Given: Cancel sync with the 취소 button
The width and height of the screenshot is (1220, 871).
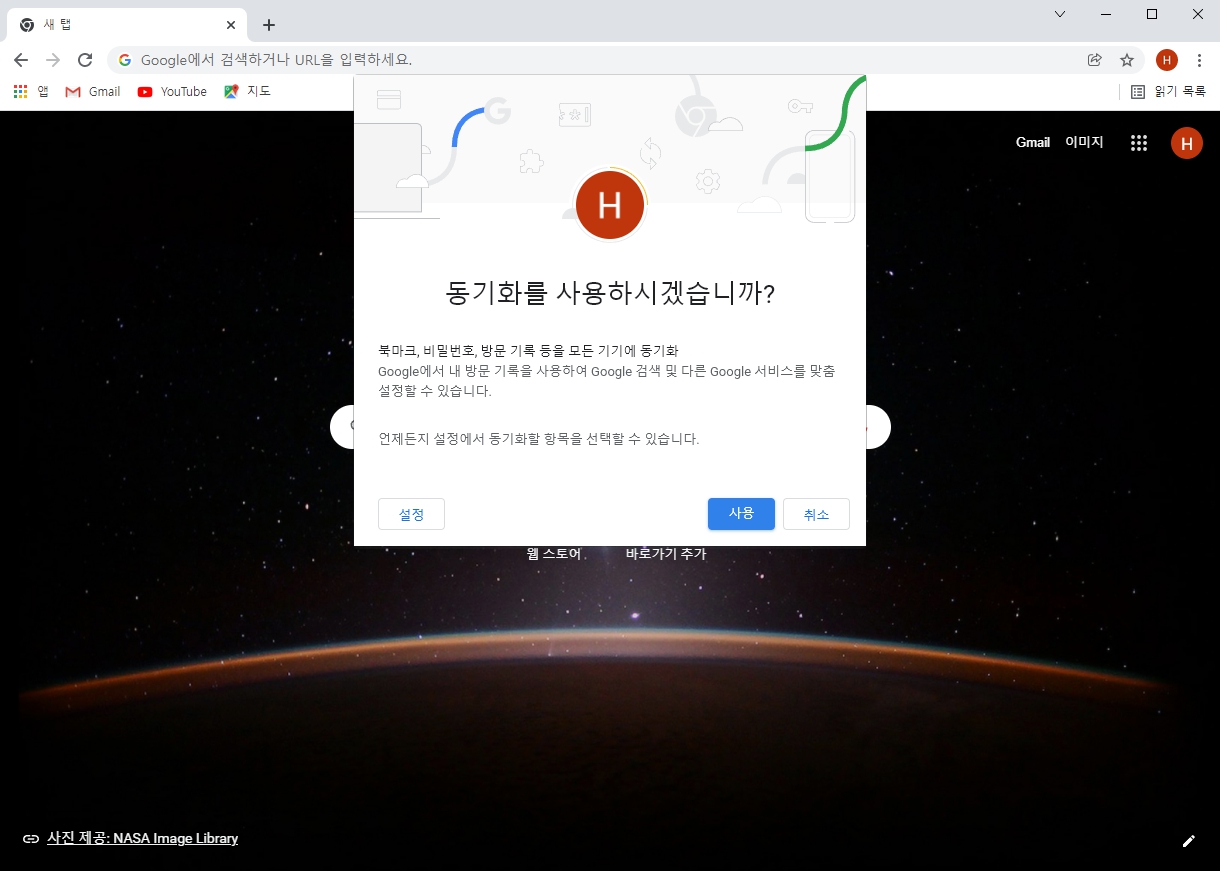Looking at the screenshot, I should tap(816, 514).
